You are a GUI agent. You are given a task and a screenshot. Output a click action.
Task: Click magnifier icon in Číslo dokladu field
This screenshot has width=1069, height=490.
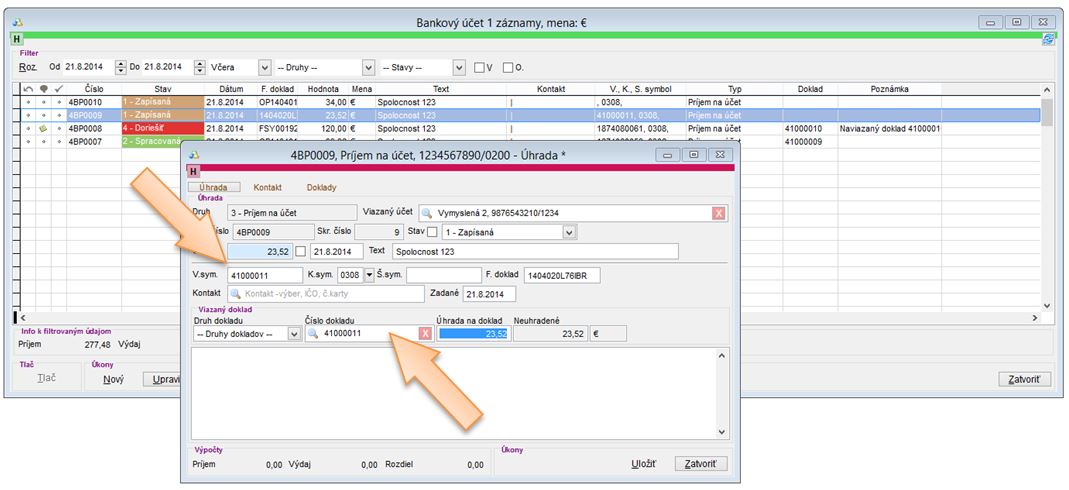pos(312,334)
